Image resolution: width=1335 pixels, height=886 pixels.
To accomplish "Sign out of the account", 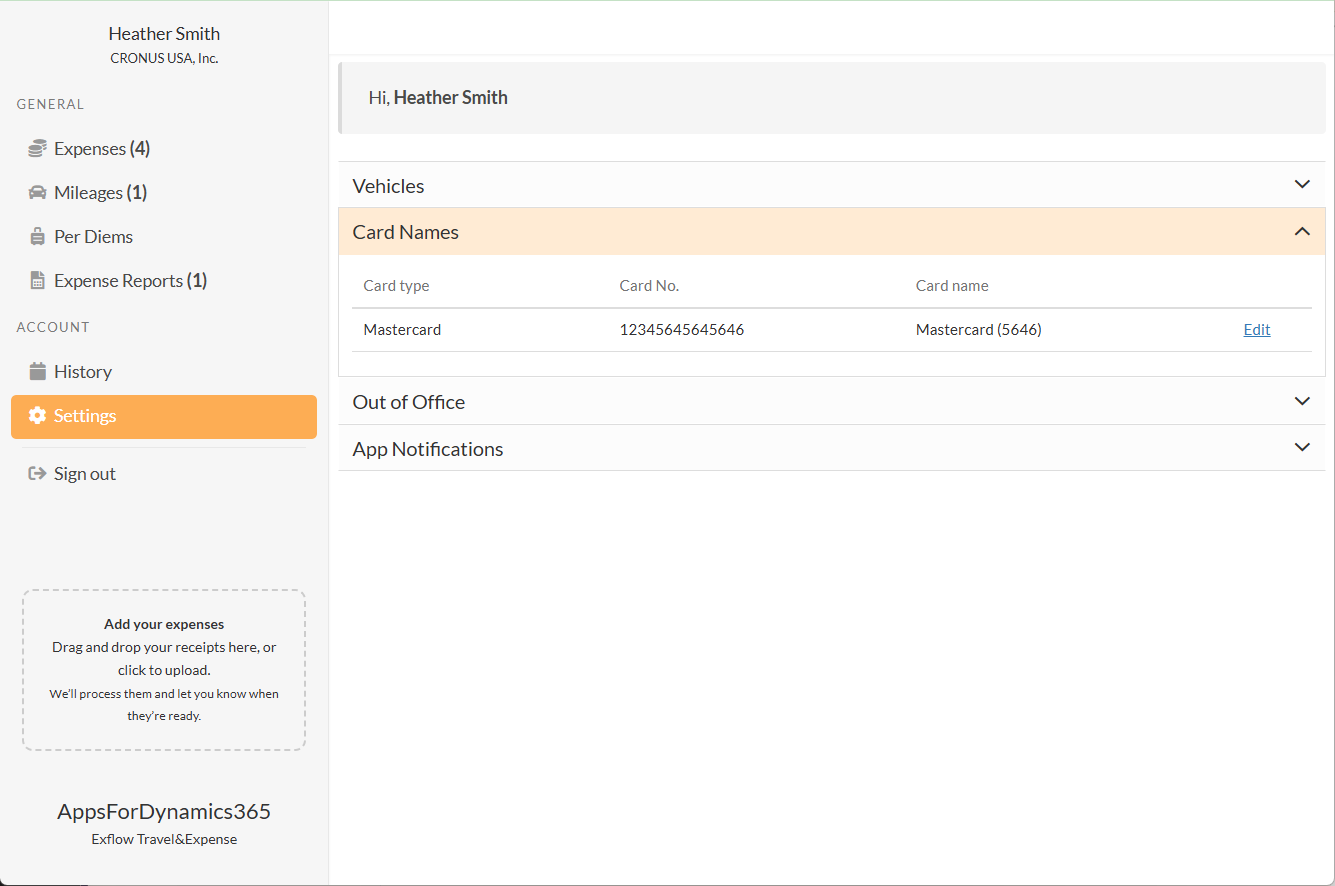I will [x=85, y=474].
